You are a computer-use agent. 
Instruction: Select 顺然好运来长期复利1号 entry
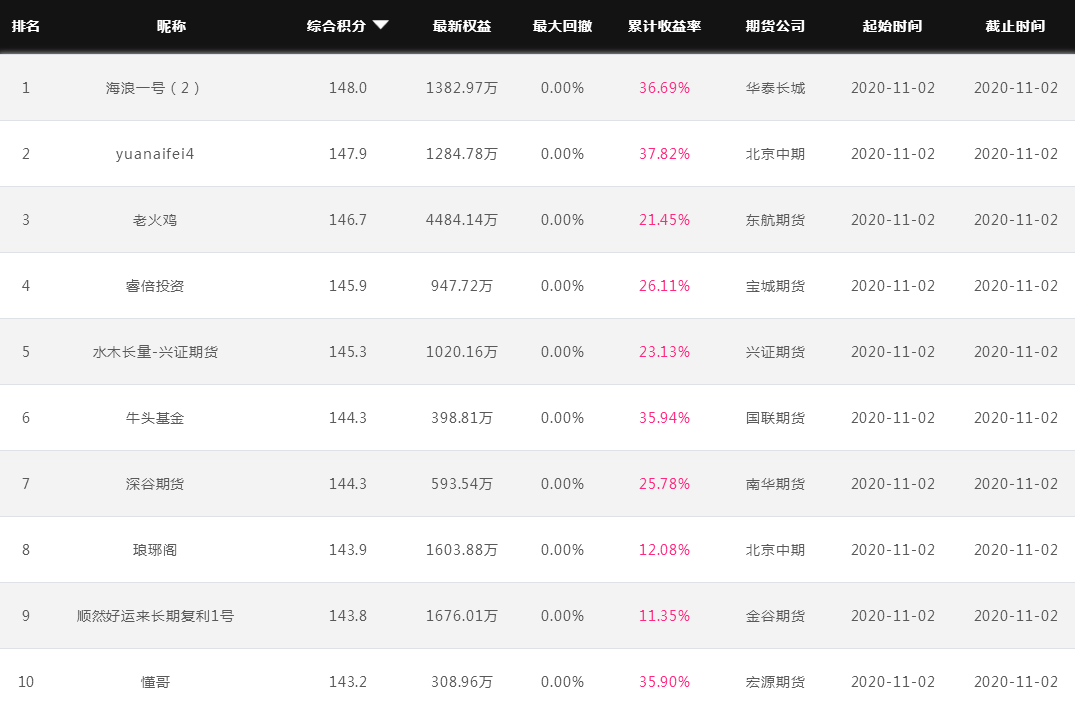pos(155,616)
